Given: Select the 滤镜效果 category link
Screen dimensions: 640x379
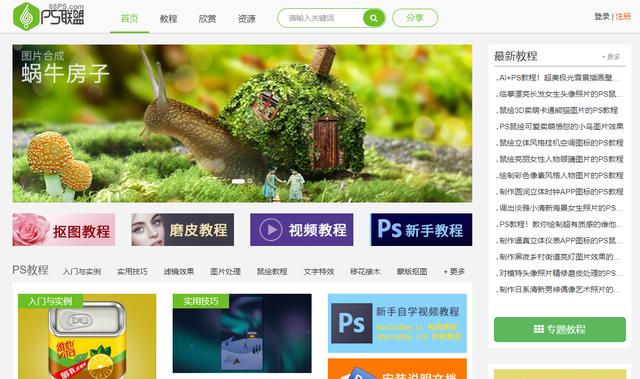Looking at the screenshot, I should [179, 271].
